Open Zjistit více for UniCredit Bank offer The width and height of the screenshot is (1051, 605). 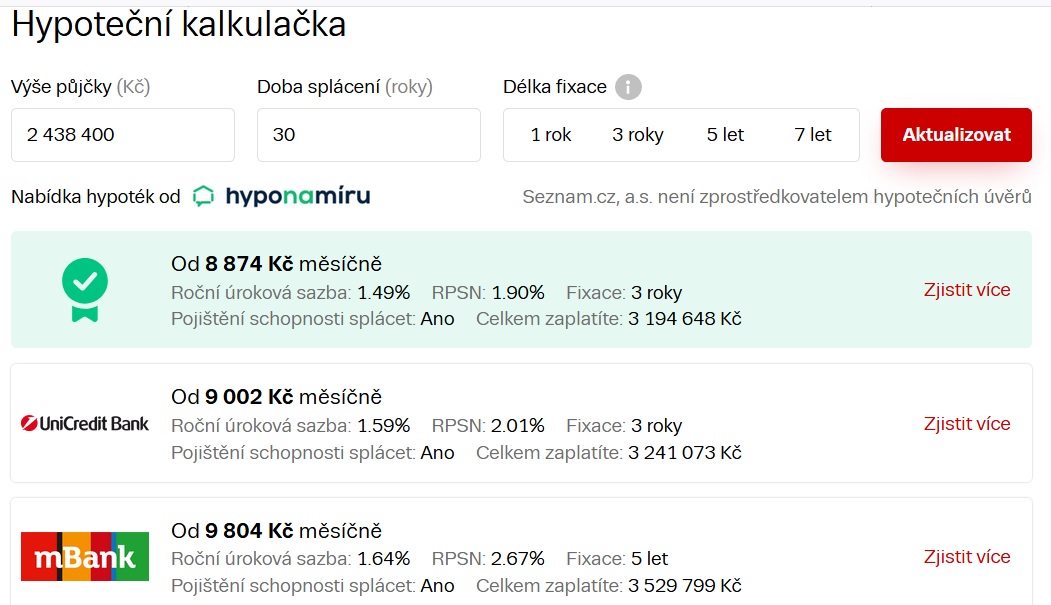[967, 423]
